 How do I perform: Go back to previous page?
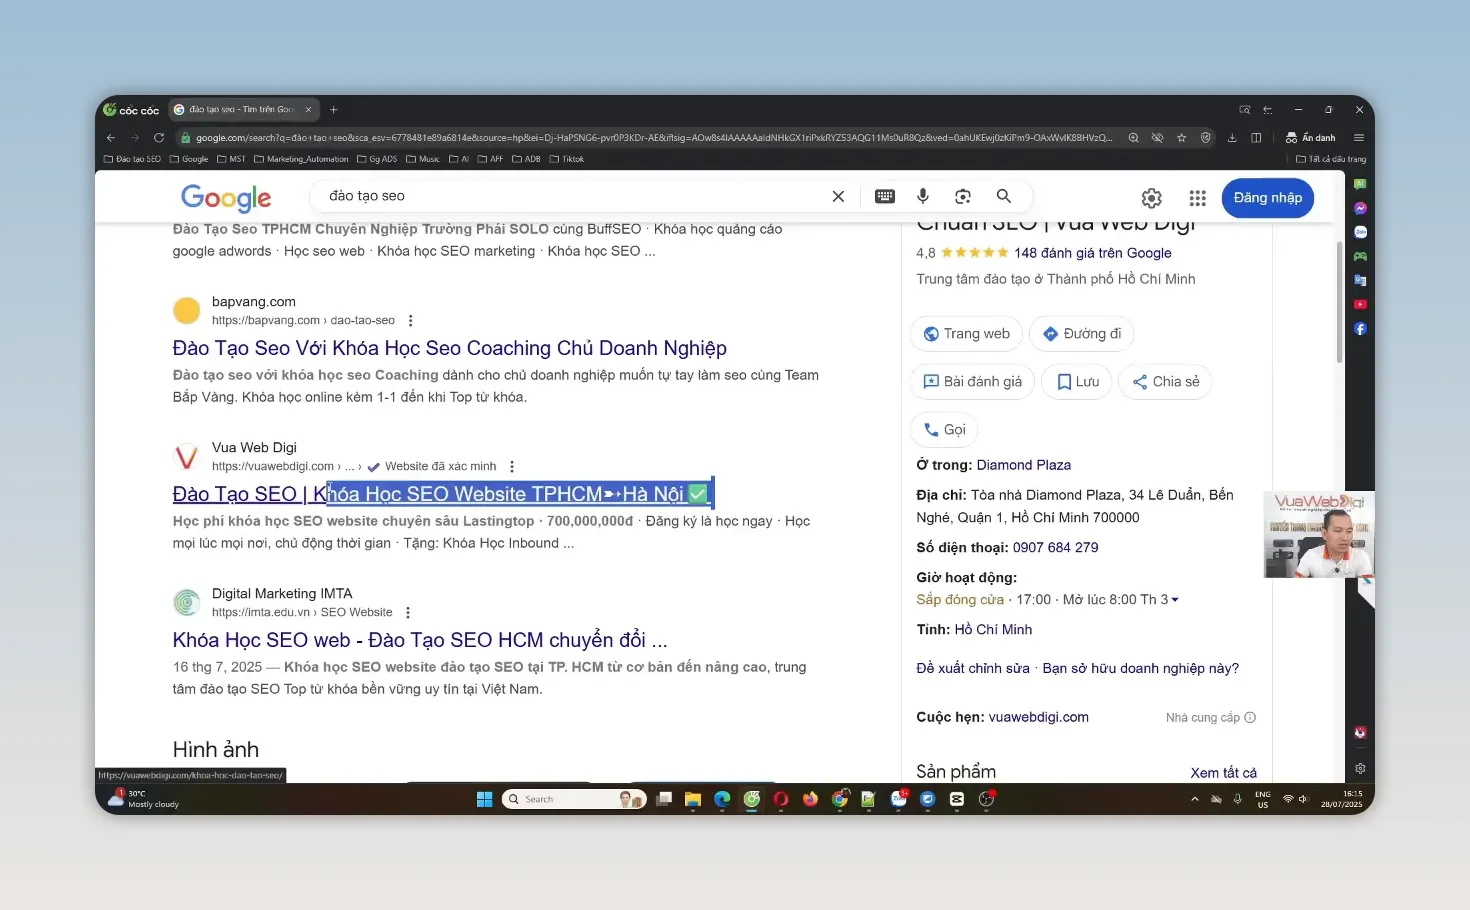point(111,138)
